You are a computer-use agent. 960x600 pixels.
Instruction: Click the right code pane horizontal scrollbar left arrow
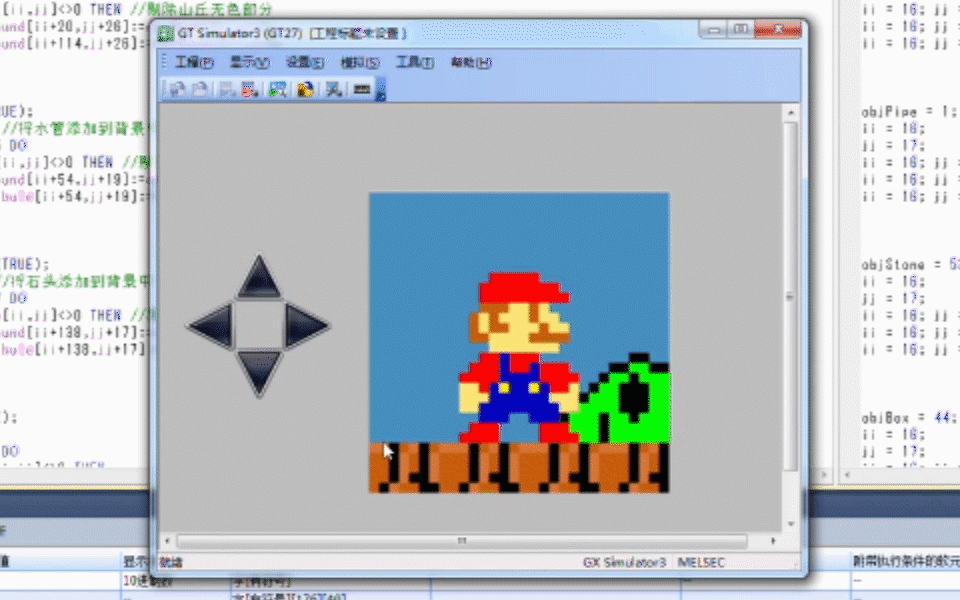847,475
